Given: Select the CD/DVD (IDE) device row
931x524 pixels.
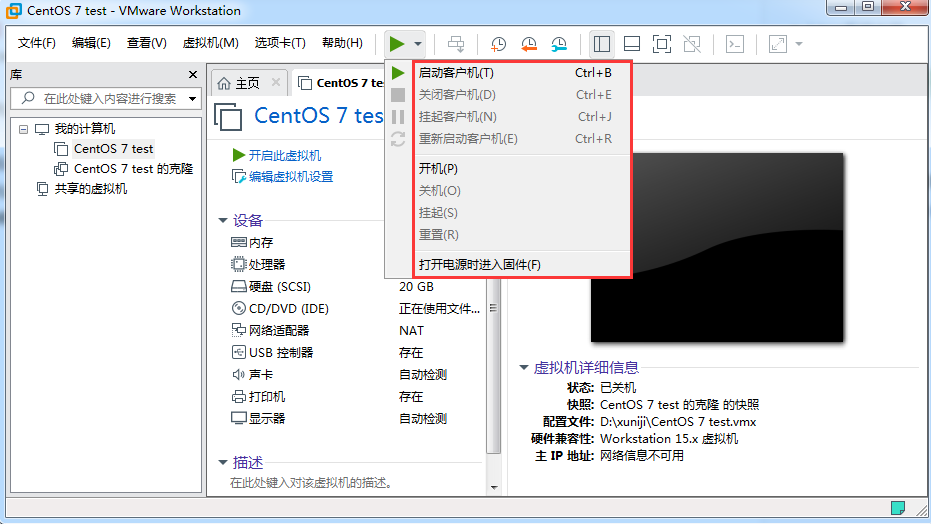Looking at the screenshot, I should (x=356, y=309).
